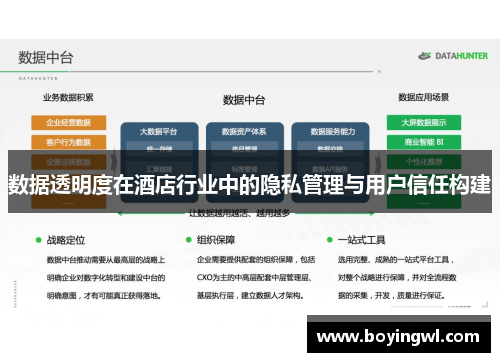
Task: Click the line 企业需要提供配套的组织保障，包括
Action: [x=256, y=259]
